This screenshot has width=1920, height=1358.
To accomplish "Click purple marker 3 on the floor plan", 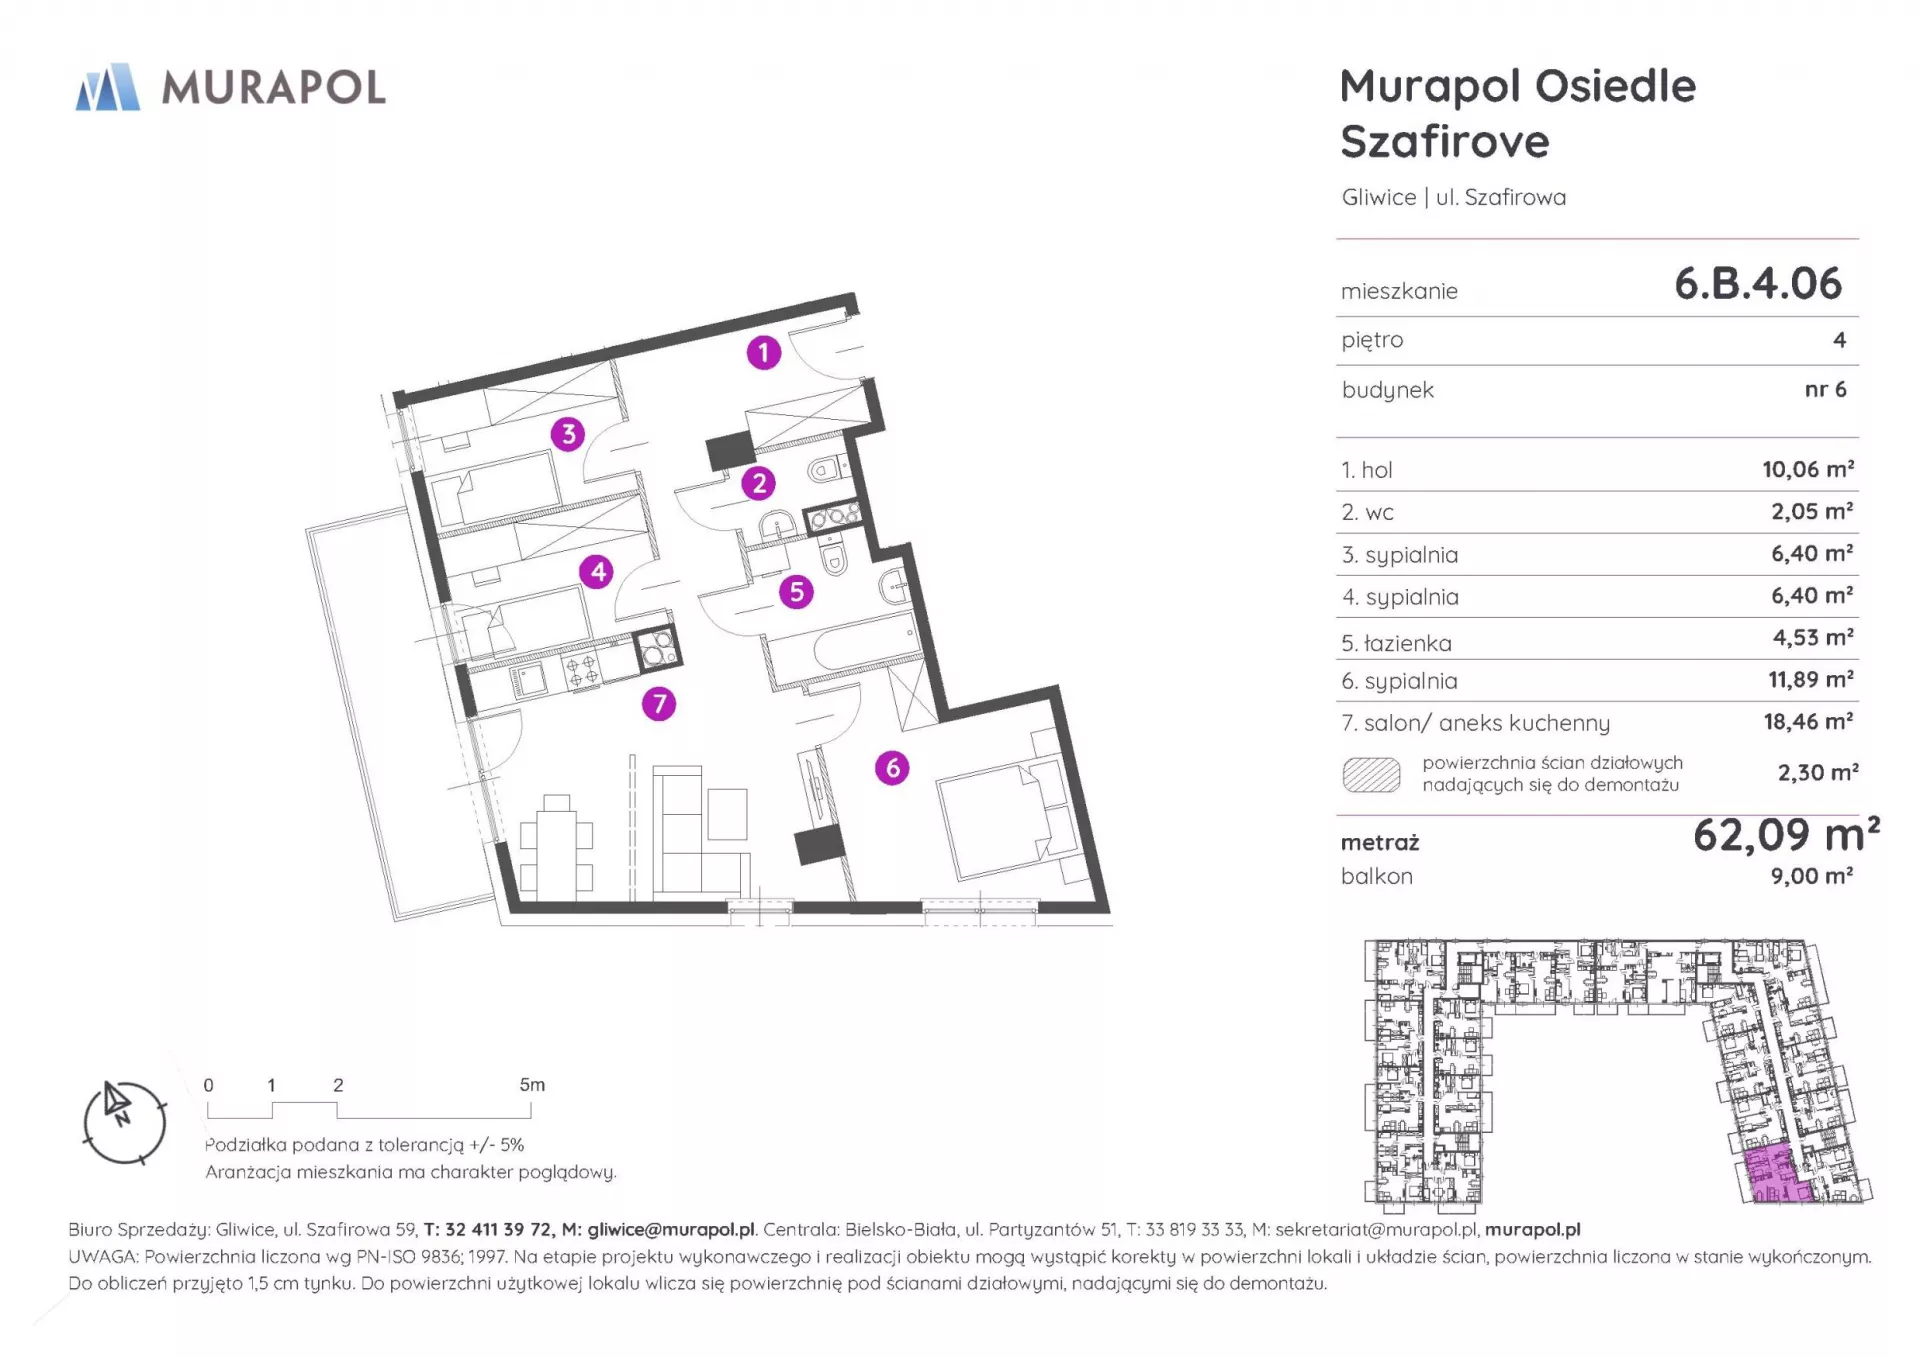I will (x=568, y=434).
